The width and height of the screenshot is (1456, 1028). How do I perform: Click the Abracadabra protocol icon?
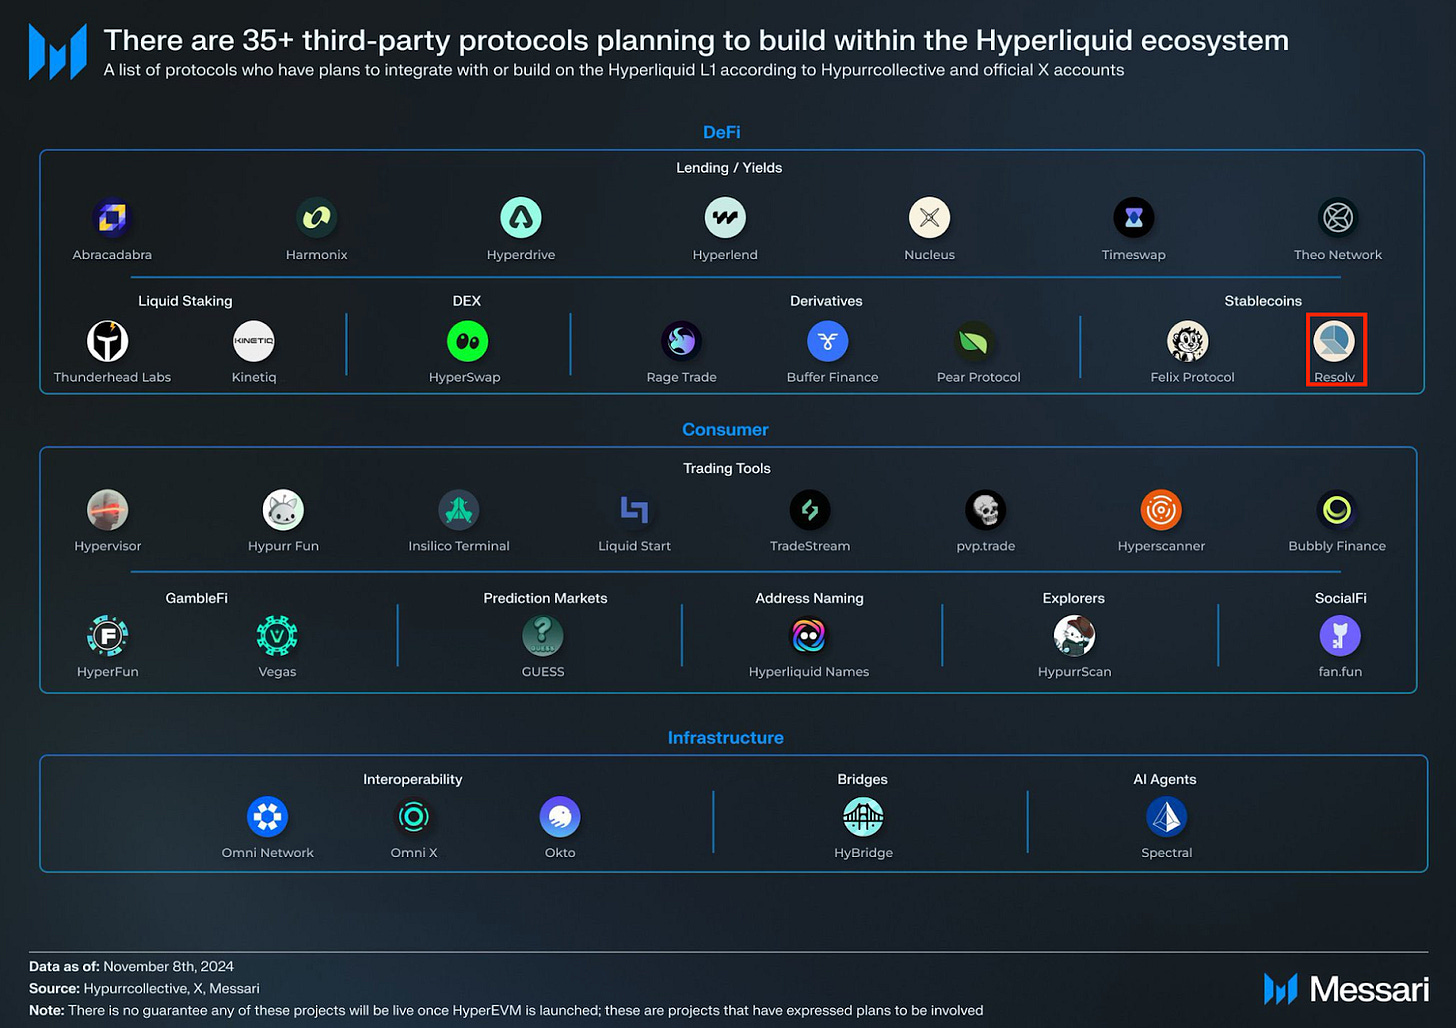(112, 218)
